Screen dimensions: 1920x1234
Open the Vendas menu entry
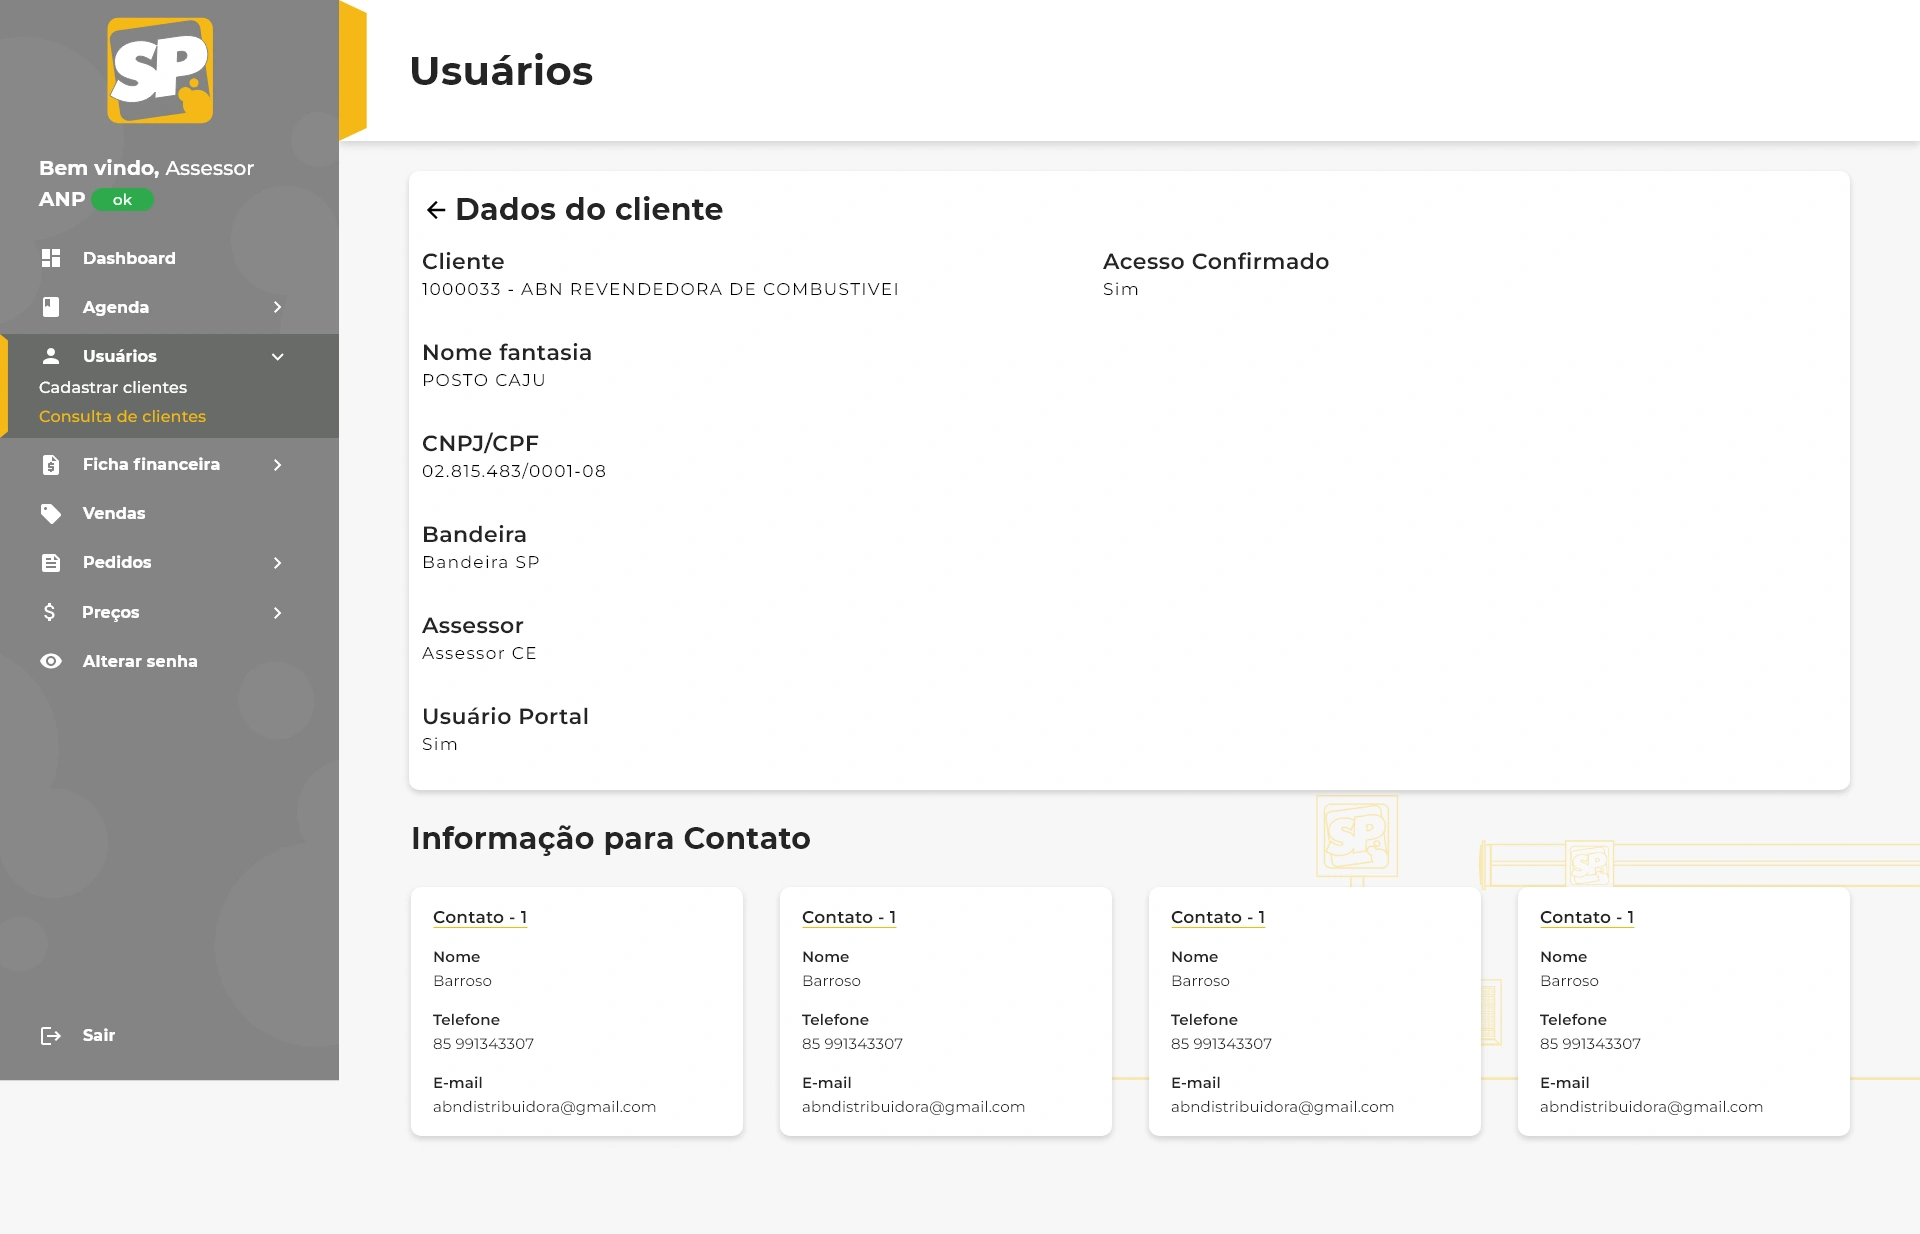[x=114, y=514]
